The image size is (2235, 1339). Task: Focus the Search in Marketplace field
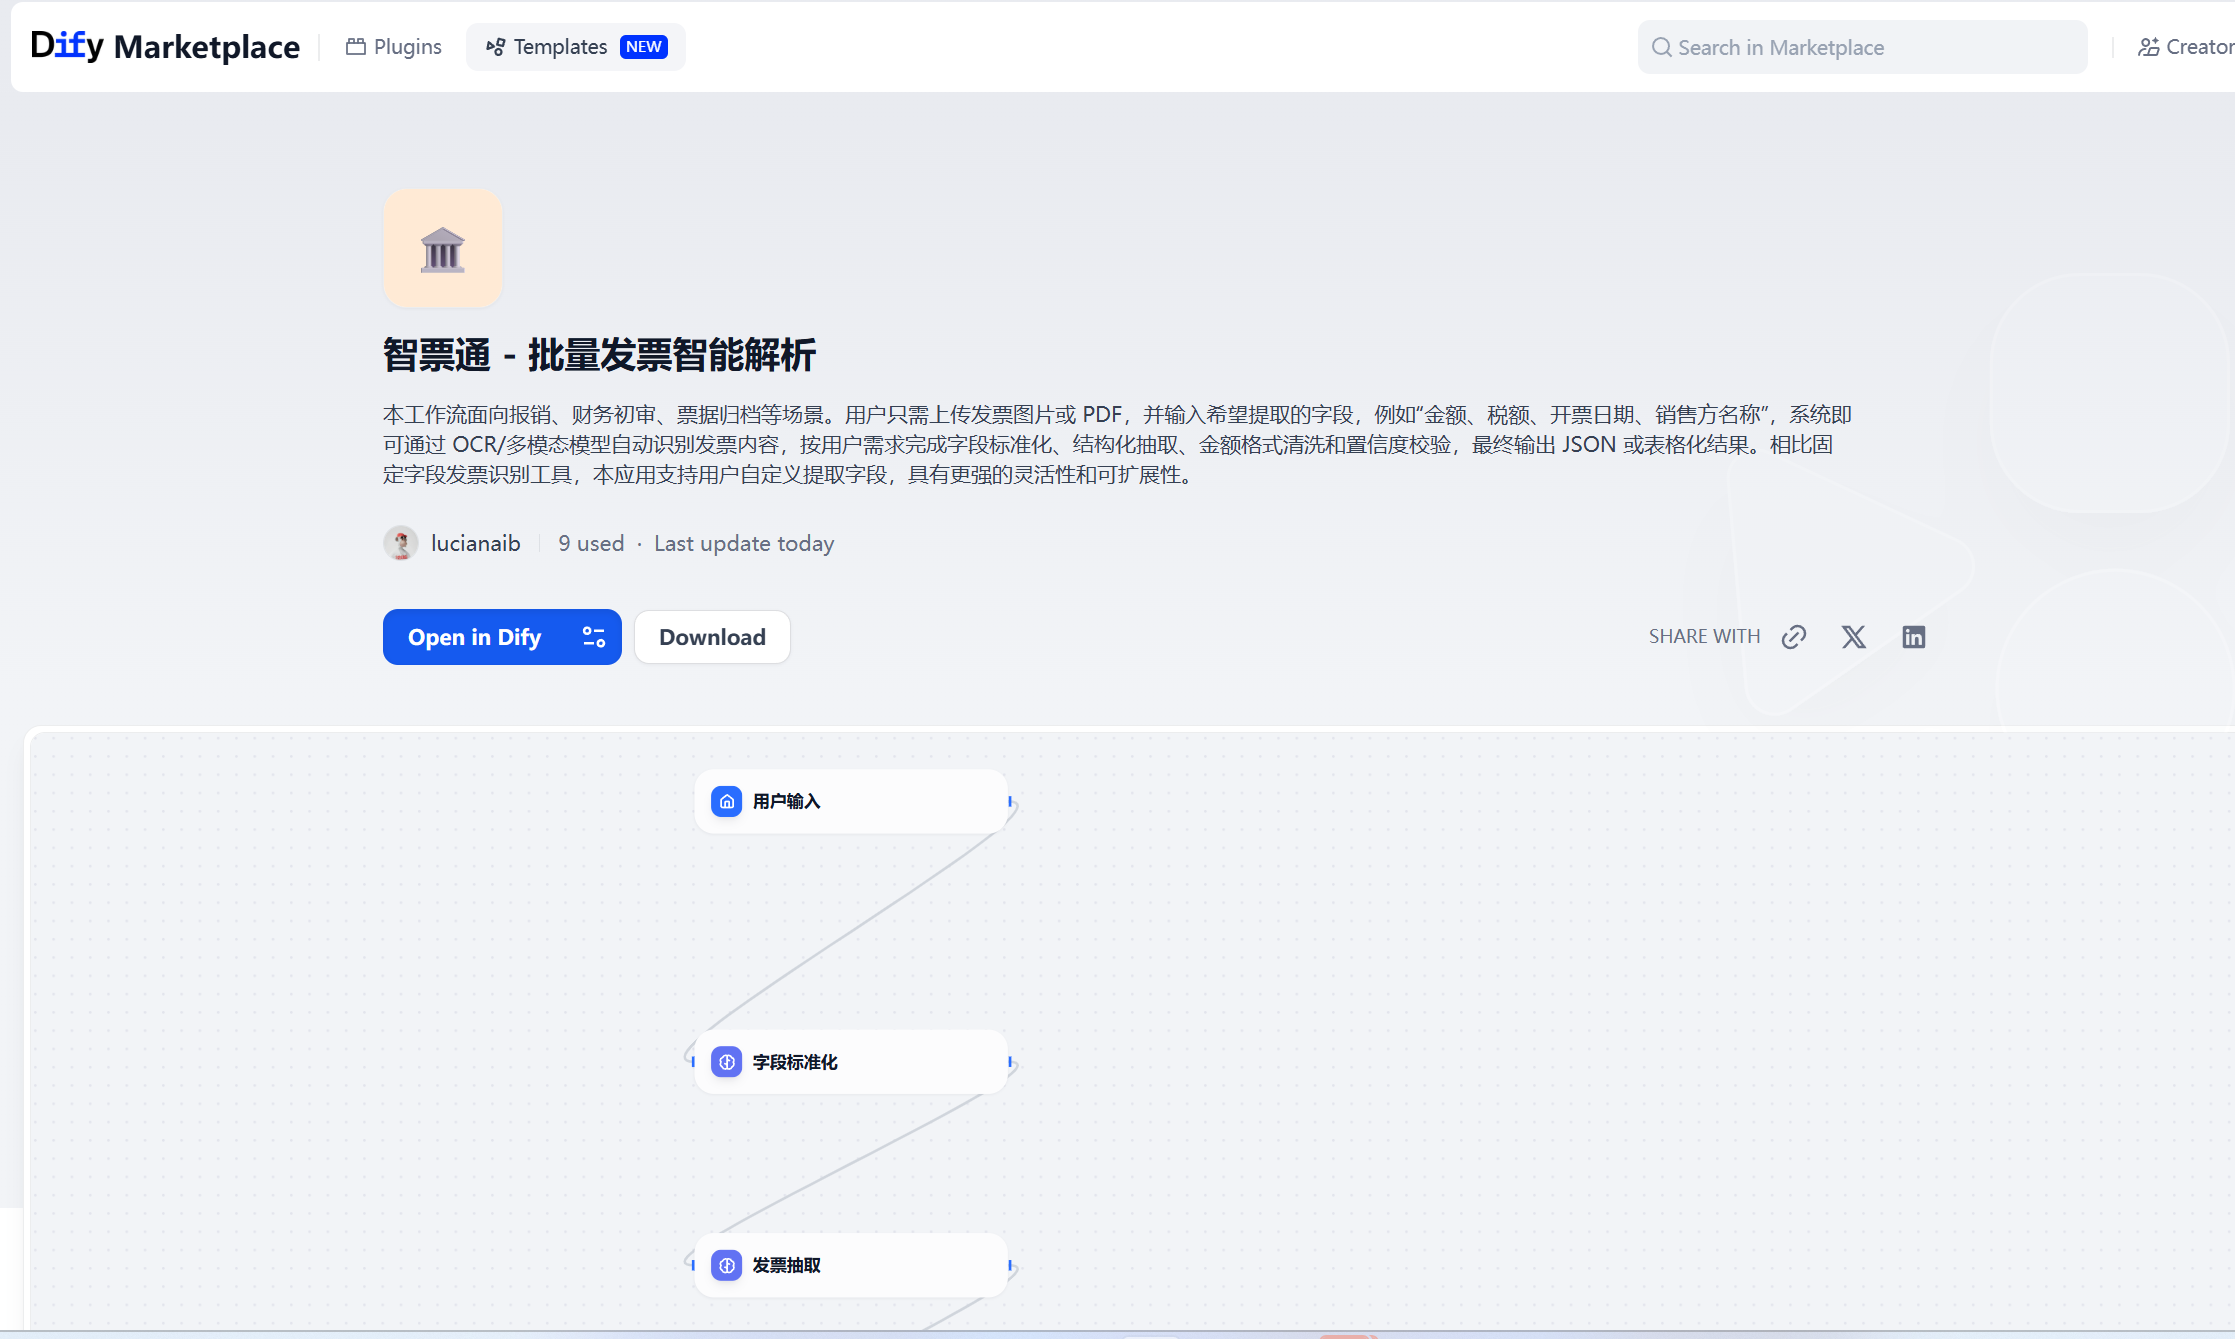coord(1862,47)
